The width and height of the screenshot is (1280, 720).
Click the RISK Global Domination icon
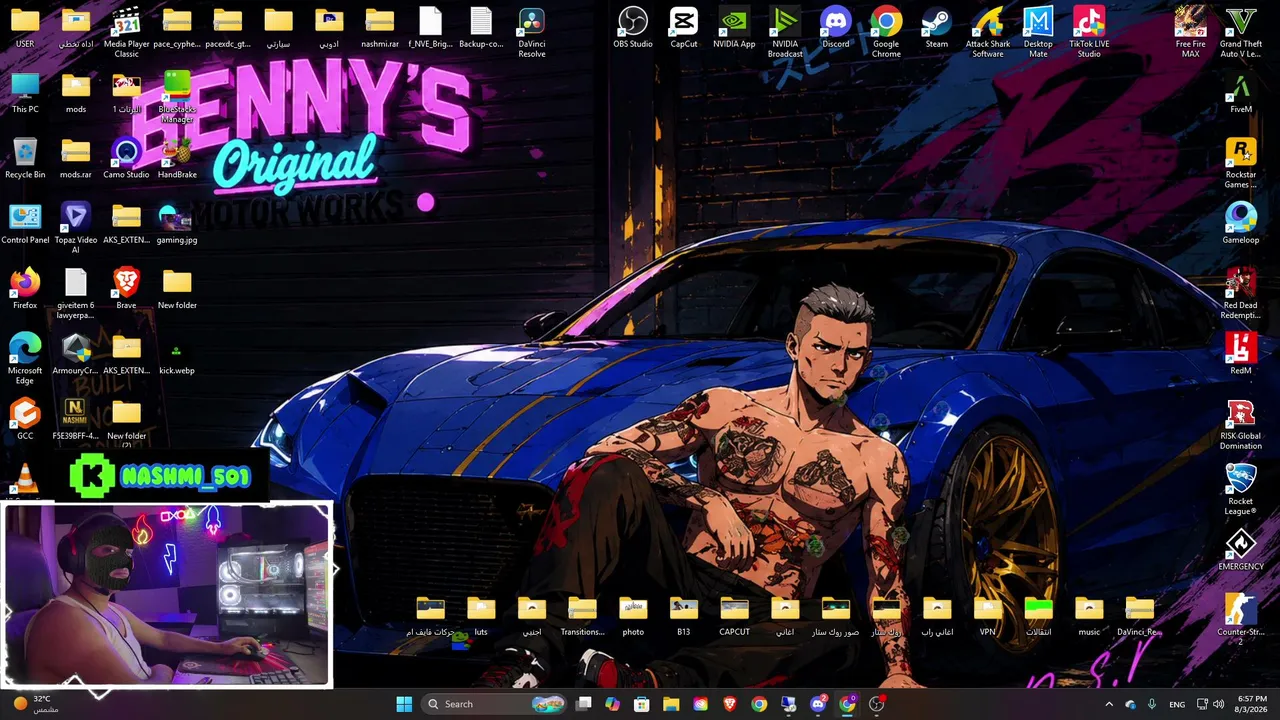pyautogui.click(x=1241, y=425)
